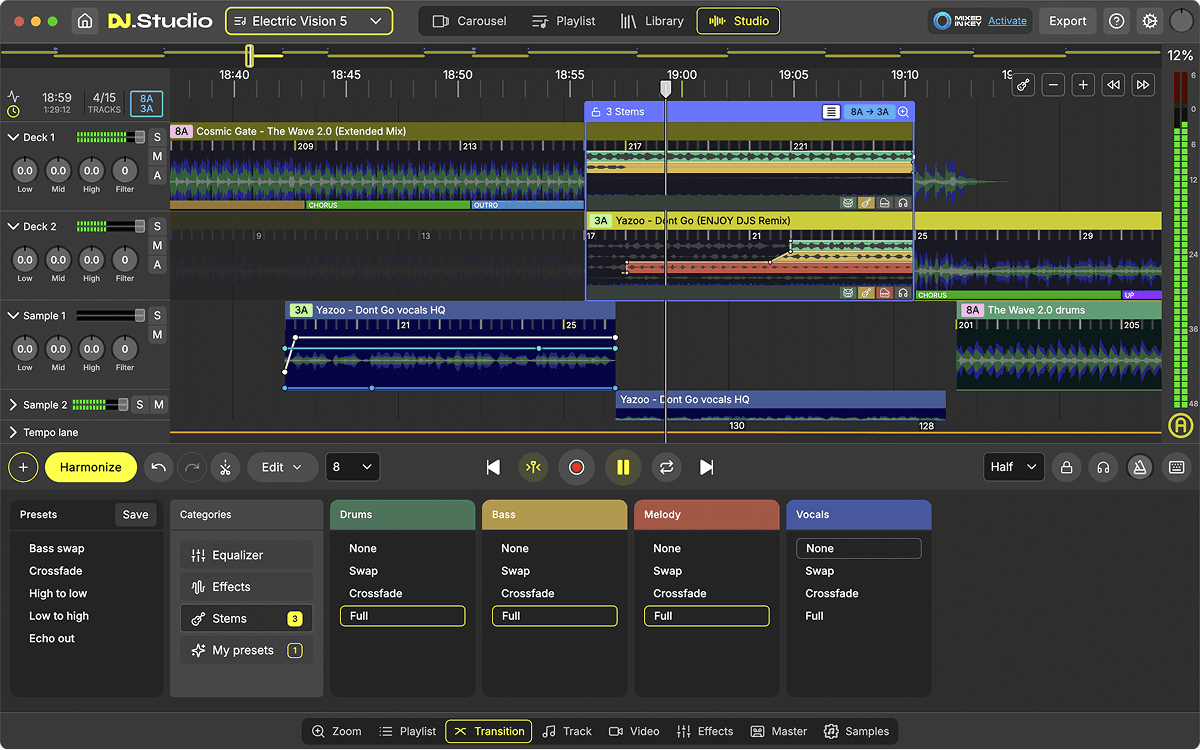Select the My presets category
The image size is (1200, 750).
tap(246, 650)
